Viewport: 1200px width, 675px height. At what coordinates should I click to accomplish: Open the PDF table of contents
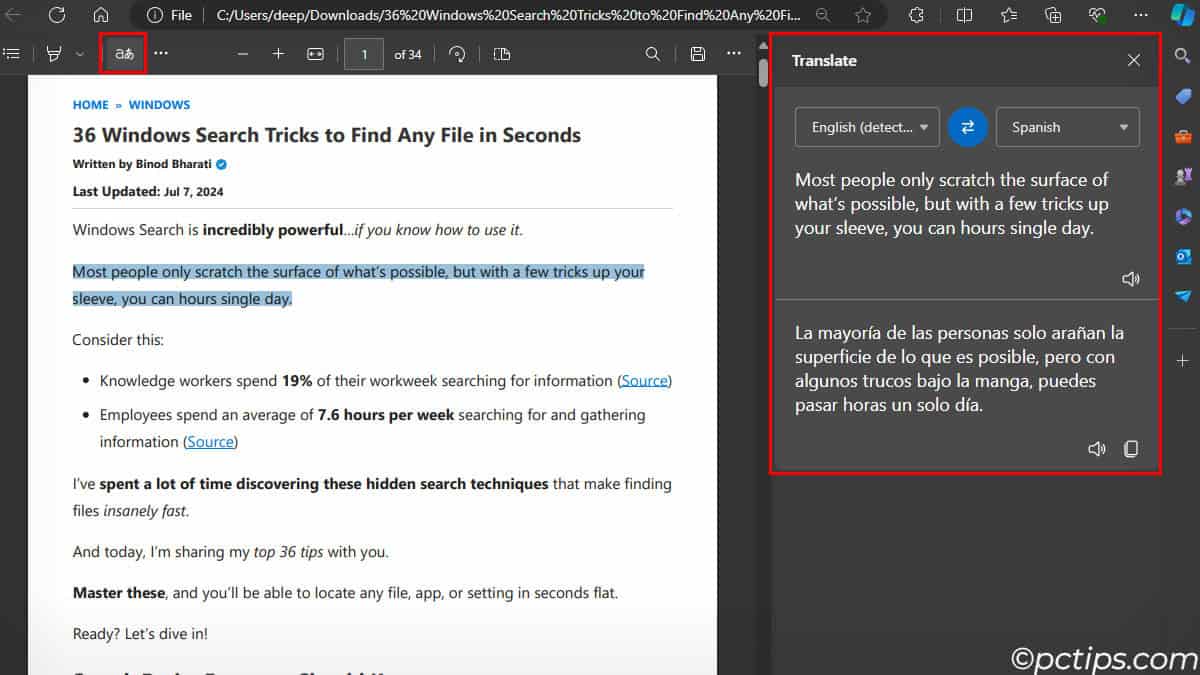(x=12, y=54)
